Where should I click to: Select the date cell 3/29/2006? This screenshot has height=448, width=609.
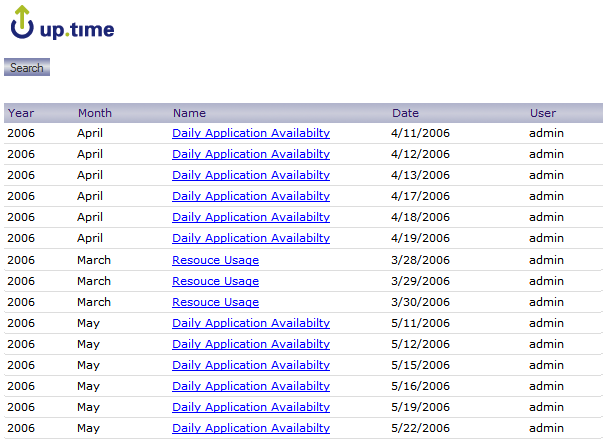pyautogui.click(x=420, y=281)
